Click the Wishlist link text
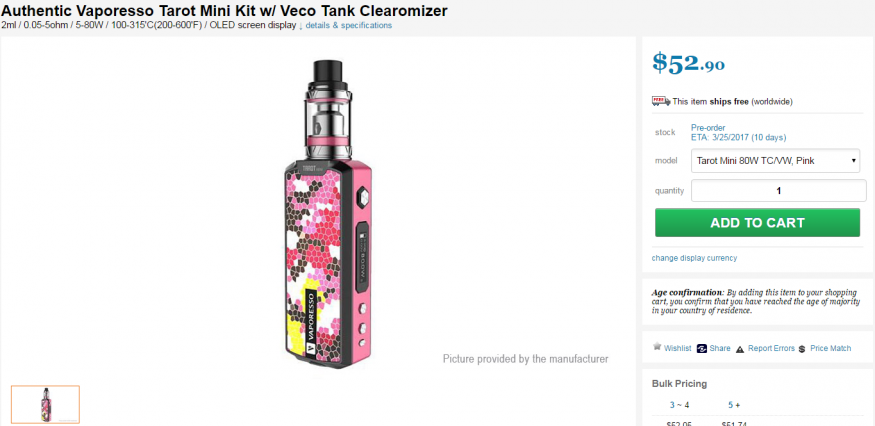This screenshot has width=875, height=426. click(677, 348)
